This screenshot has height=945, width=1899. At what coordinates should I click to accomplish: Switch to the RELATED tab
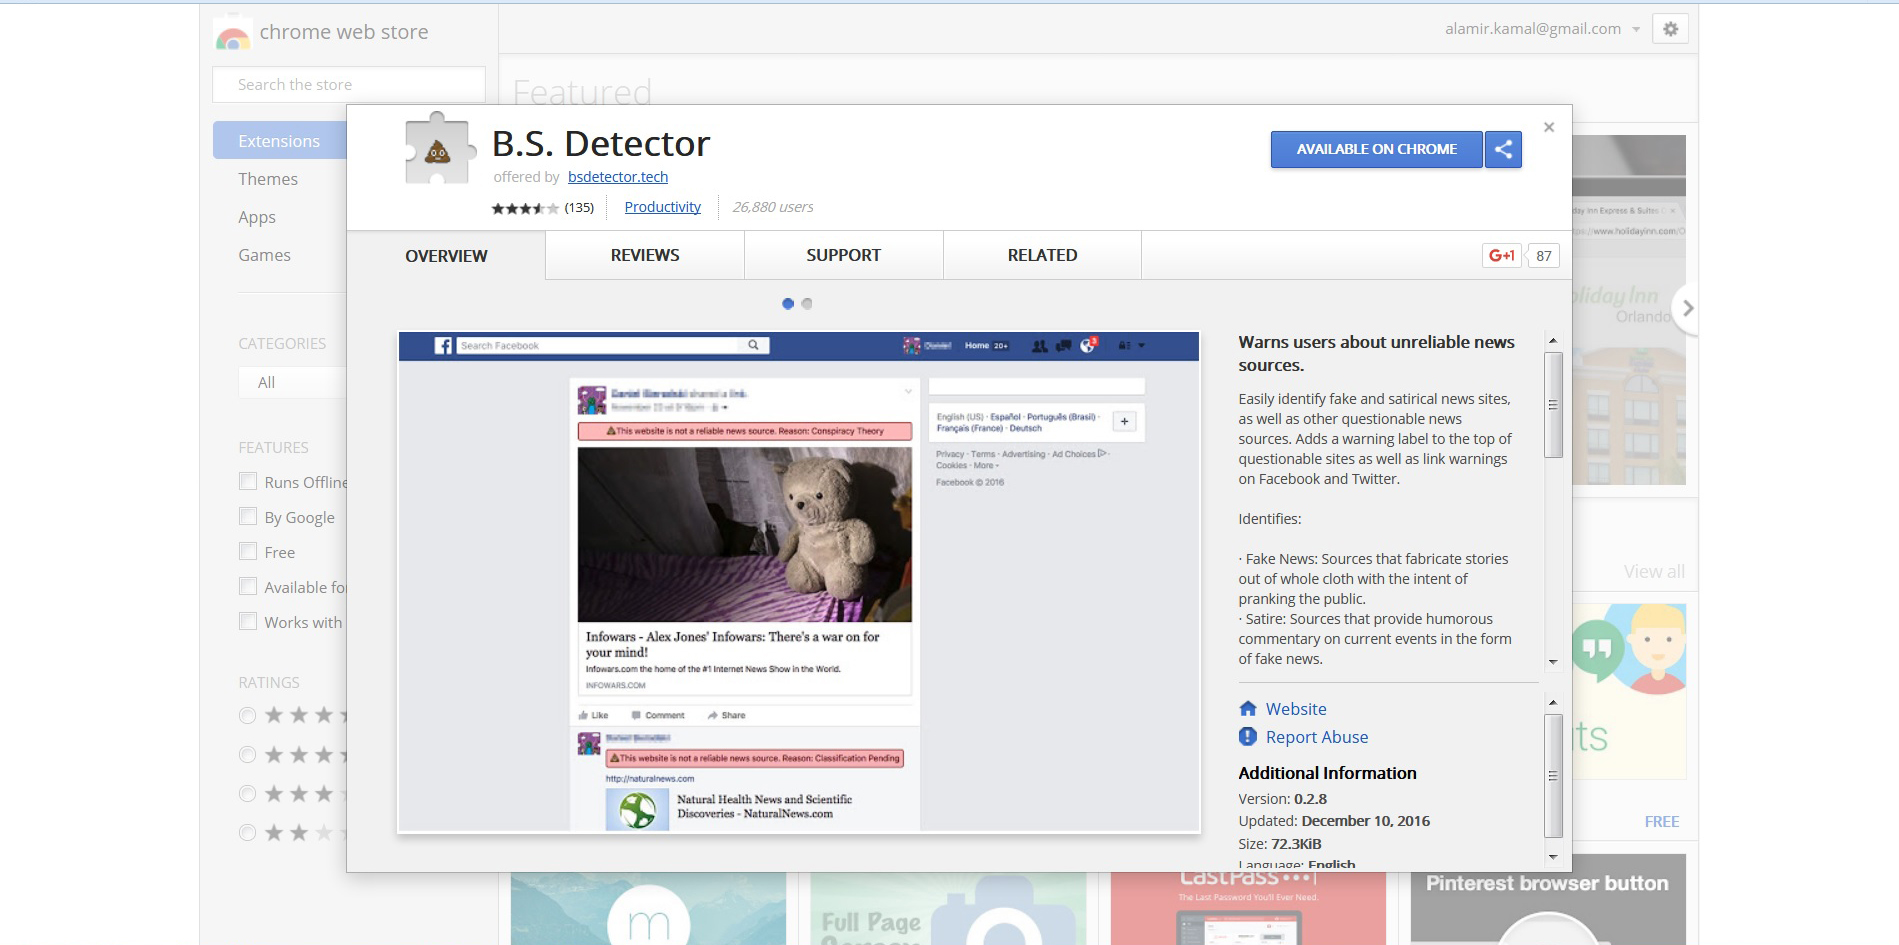coord(1042,255)
